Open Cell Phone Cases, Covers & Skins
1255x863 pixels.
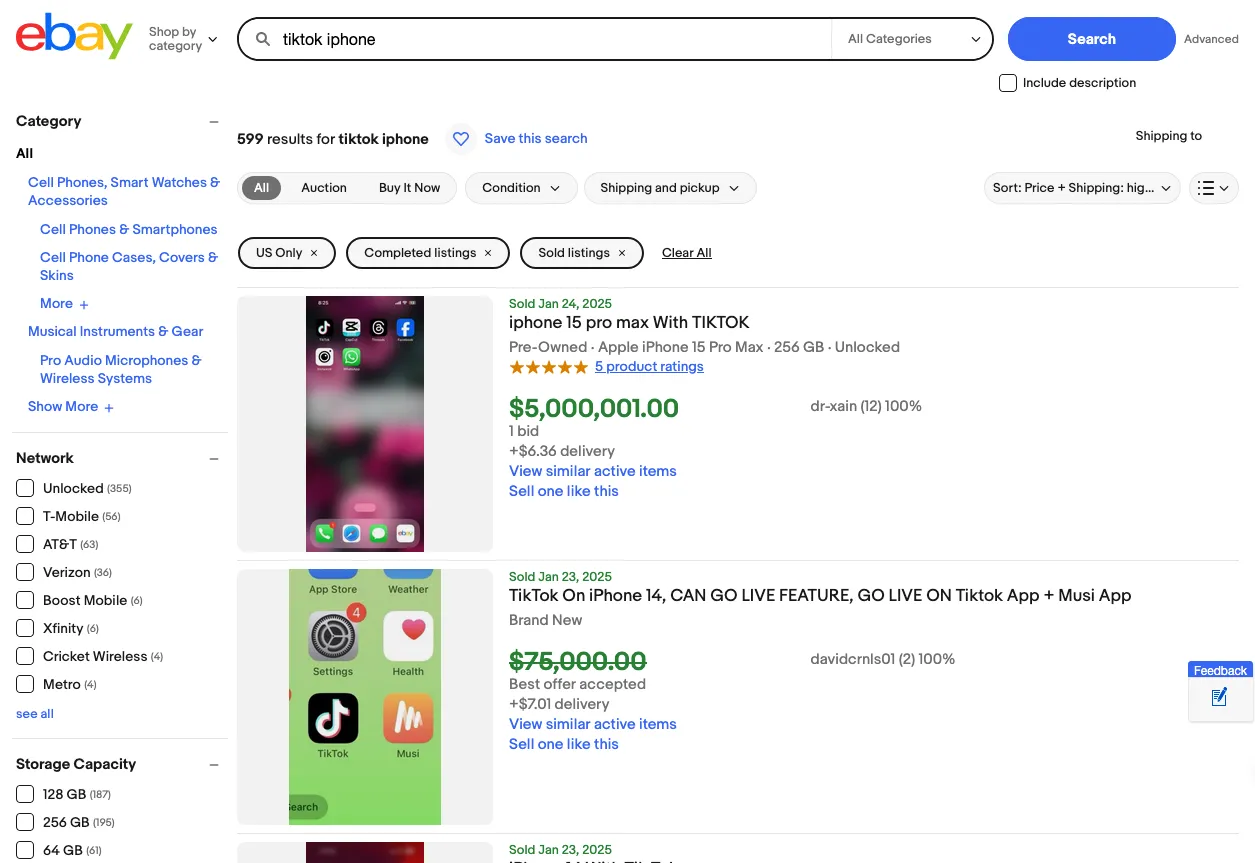click(129, 266)
